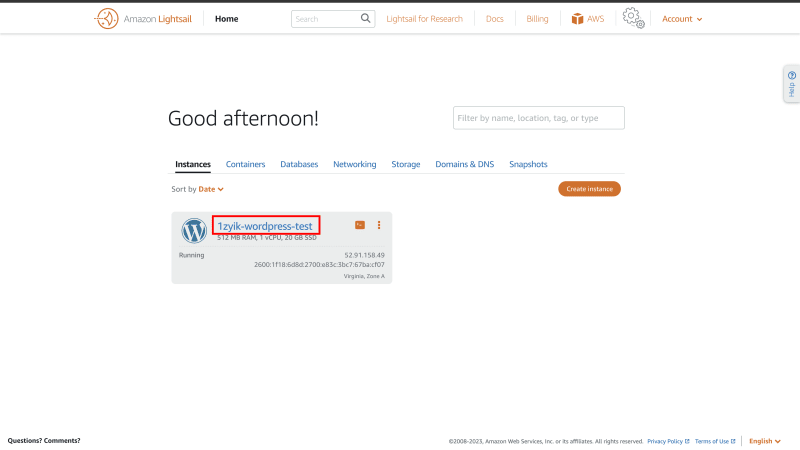Click the Home navigation item
Image resolution: width=800 pixels, height=450 pixels.
(x=227, y=19)
